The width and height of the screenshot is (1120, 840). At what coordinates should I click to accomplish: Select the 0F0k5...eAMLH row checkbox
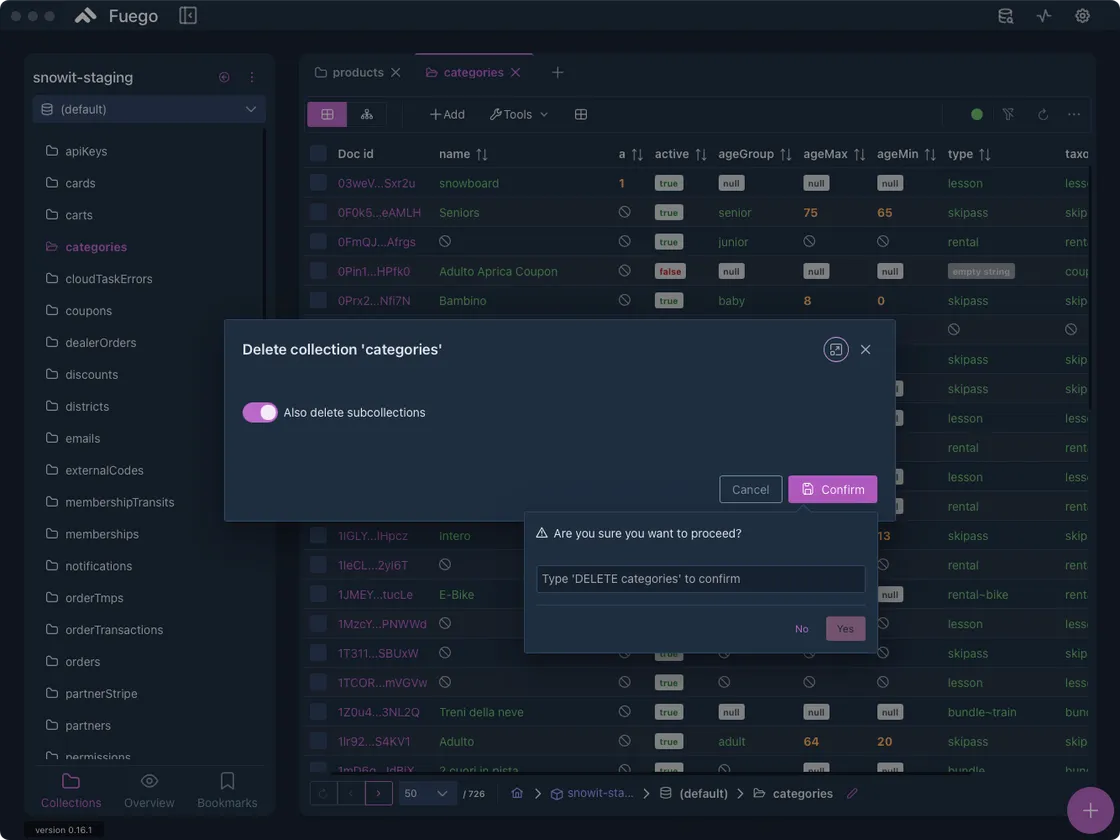click(319, 212)
